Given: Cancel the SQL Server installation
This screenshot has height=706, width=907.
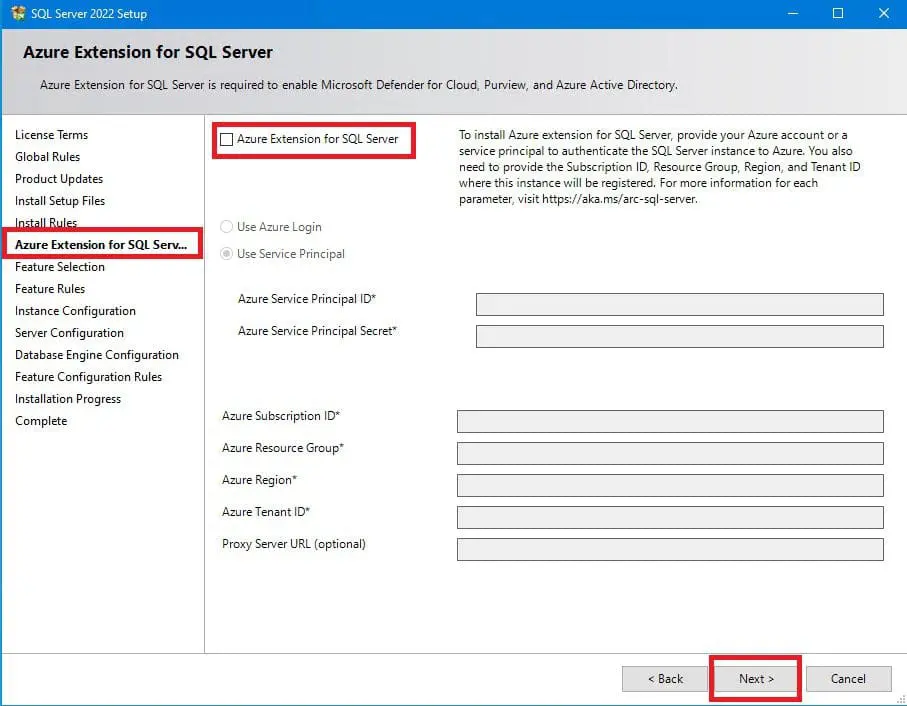Looking at the screenshot, I should [x=848, y=678].
